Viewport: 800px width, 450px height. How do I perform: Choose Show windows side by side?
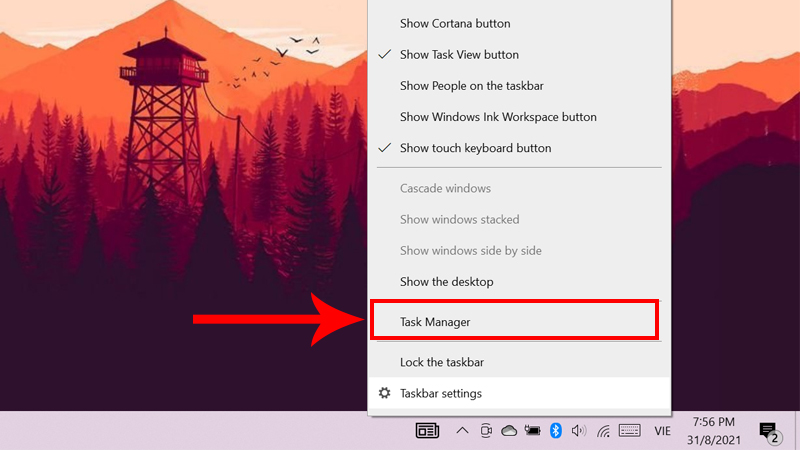pos(519,251)
